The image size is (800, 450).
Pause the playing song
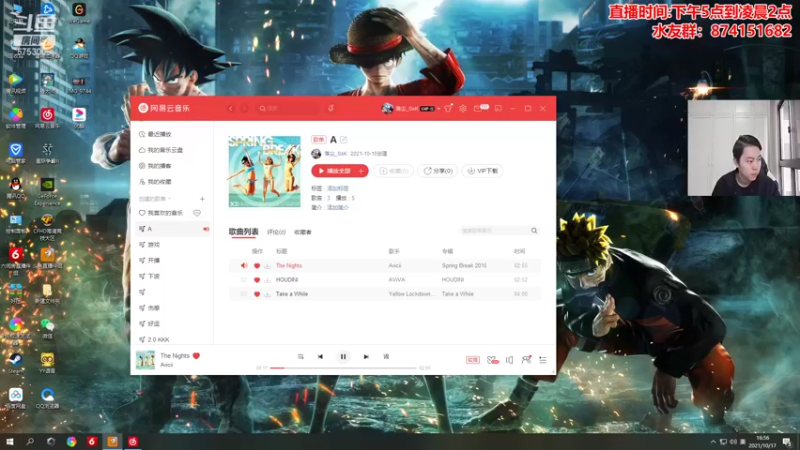[343, 357]
